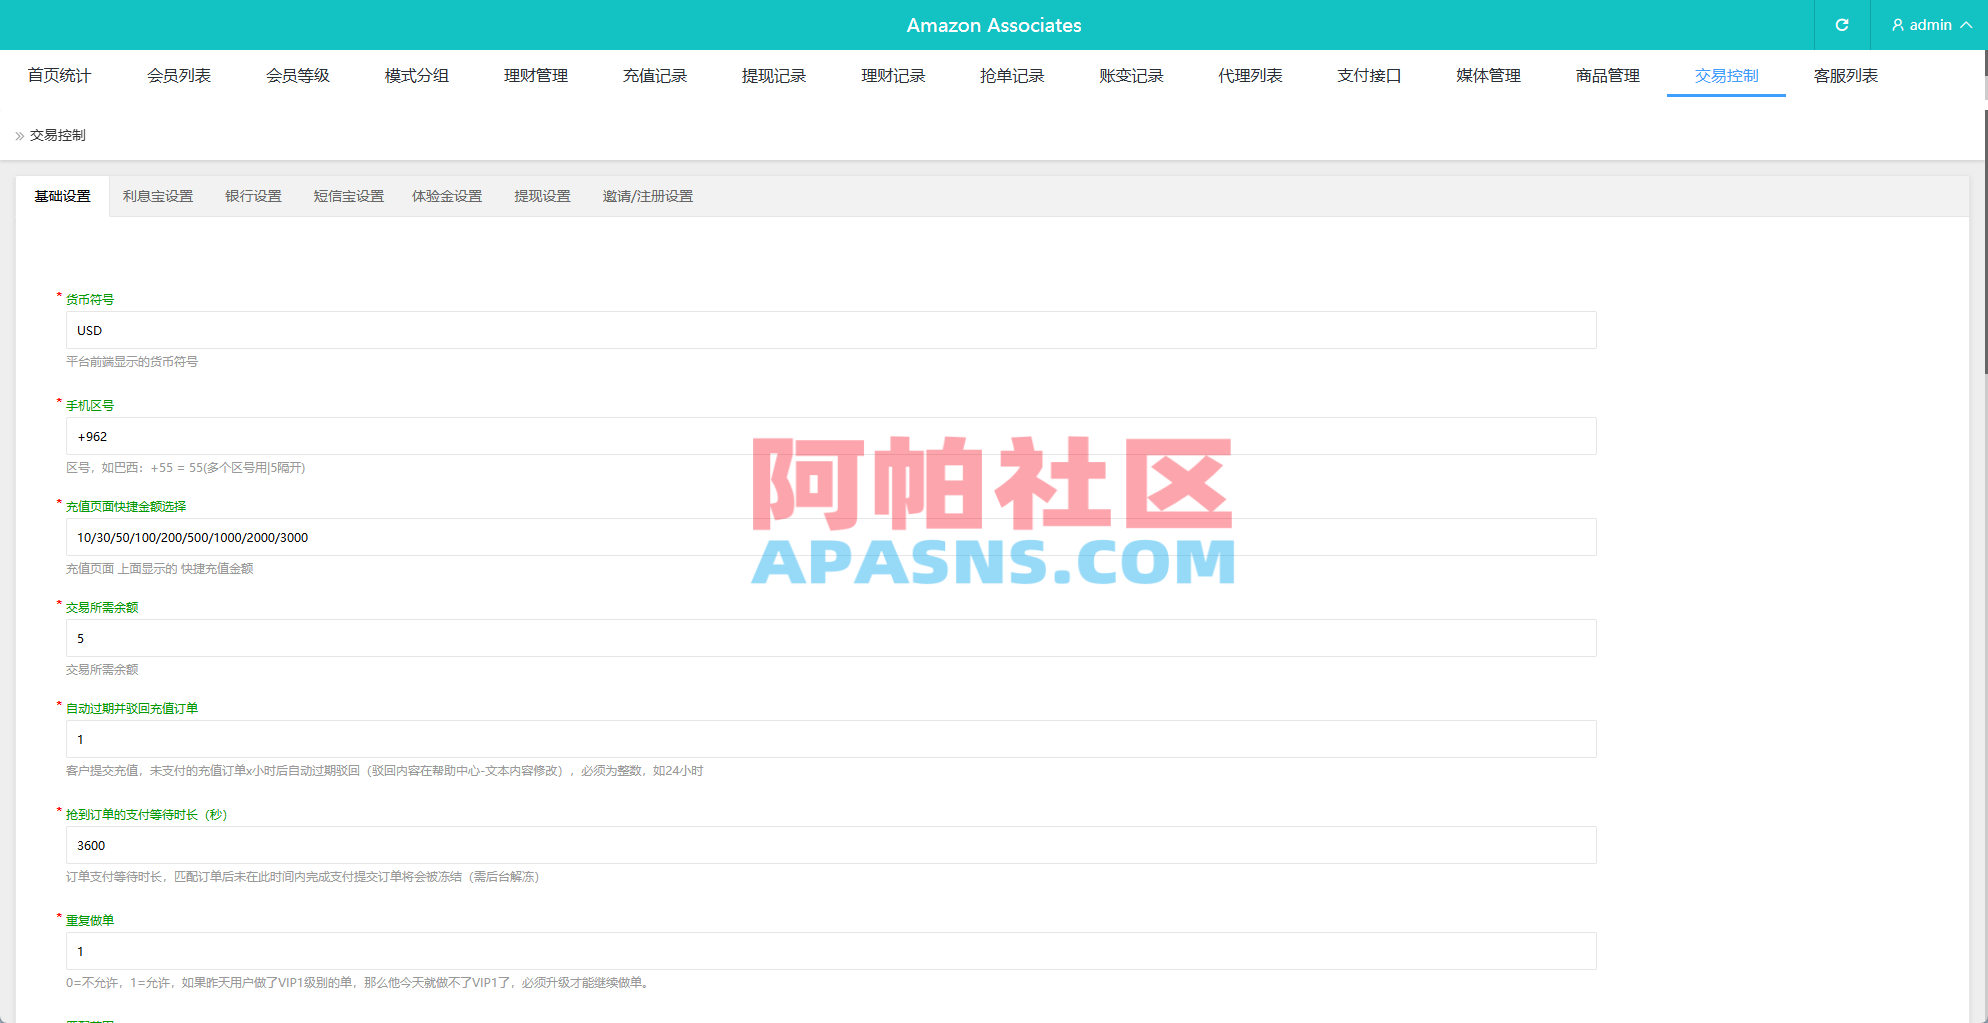Select 模式分组 in top navigation

(417, 76)
